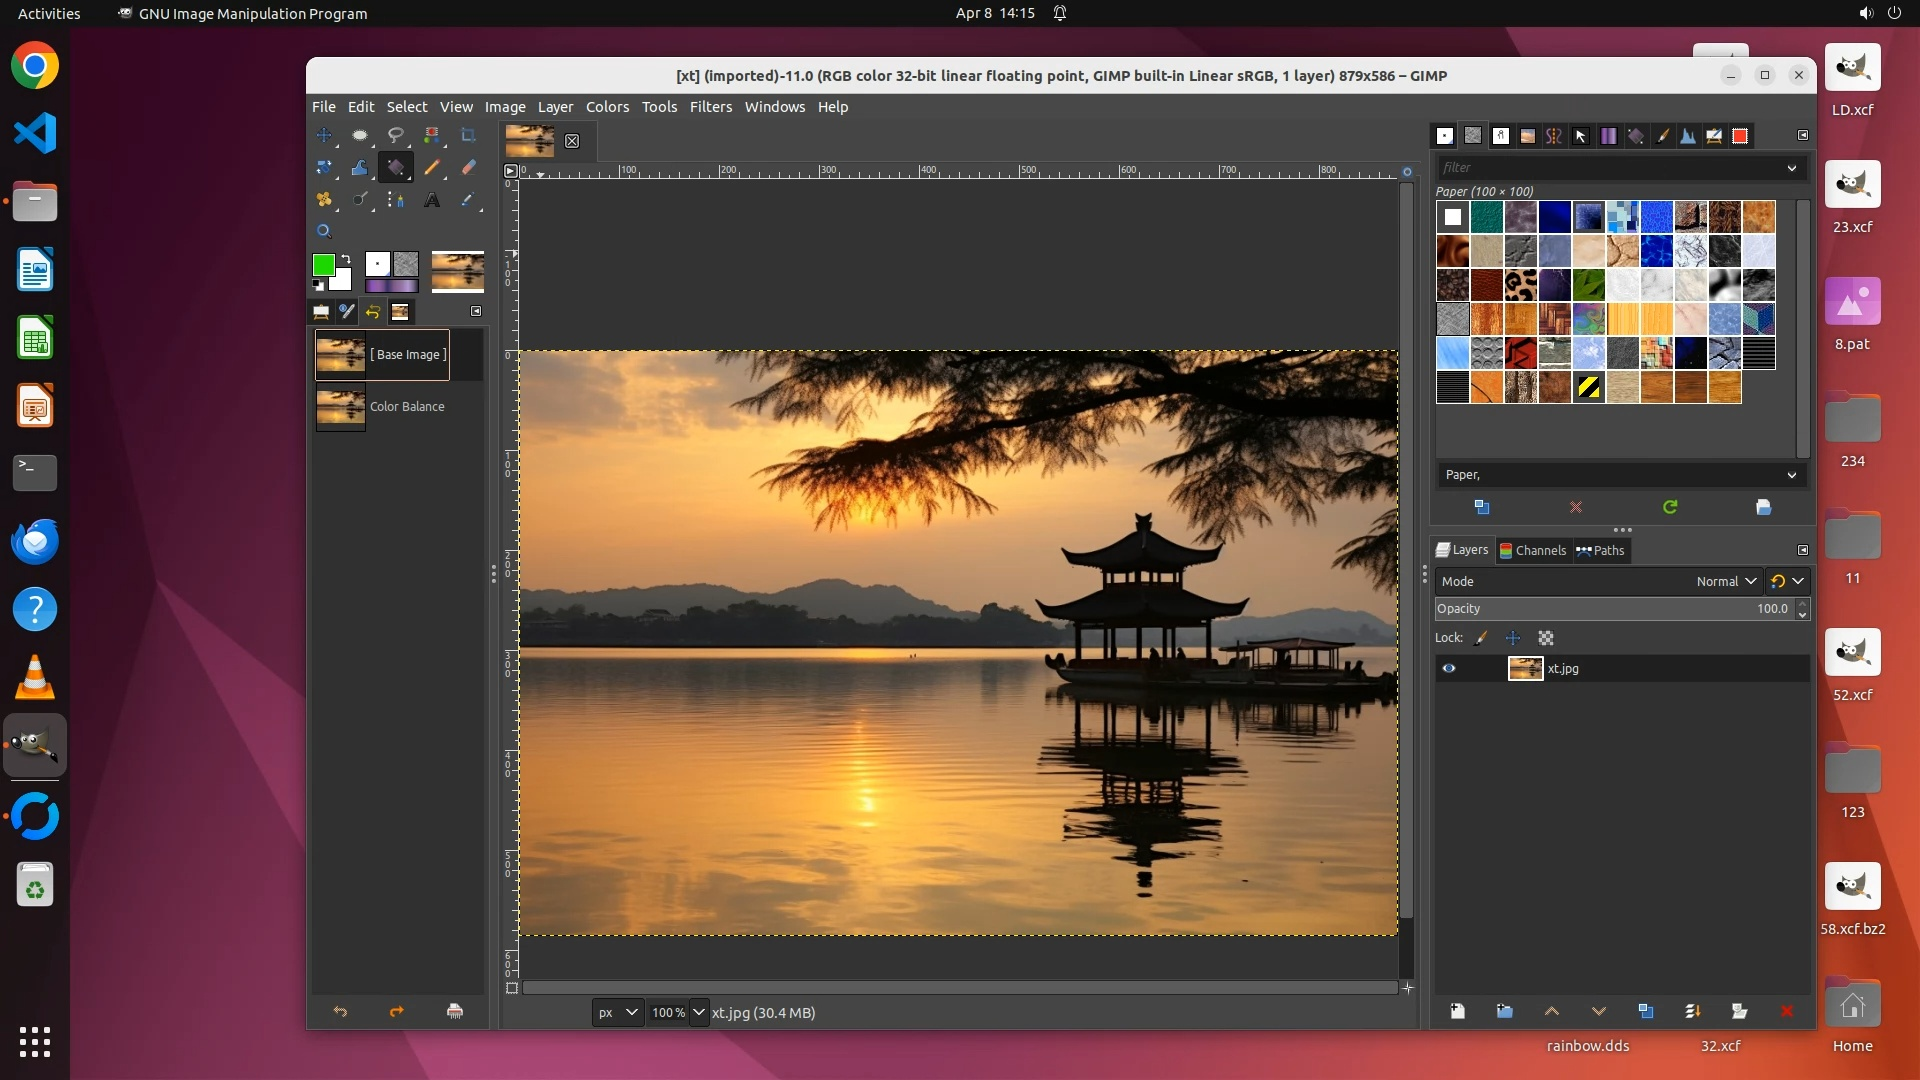Select the Eraser tool
Image resolution: width=1920 pixels, height=1080 pixels.
[468, 167]
